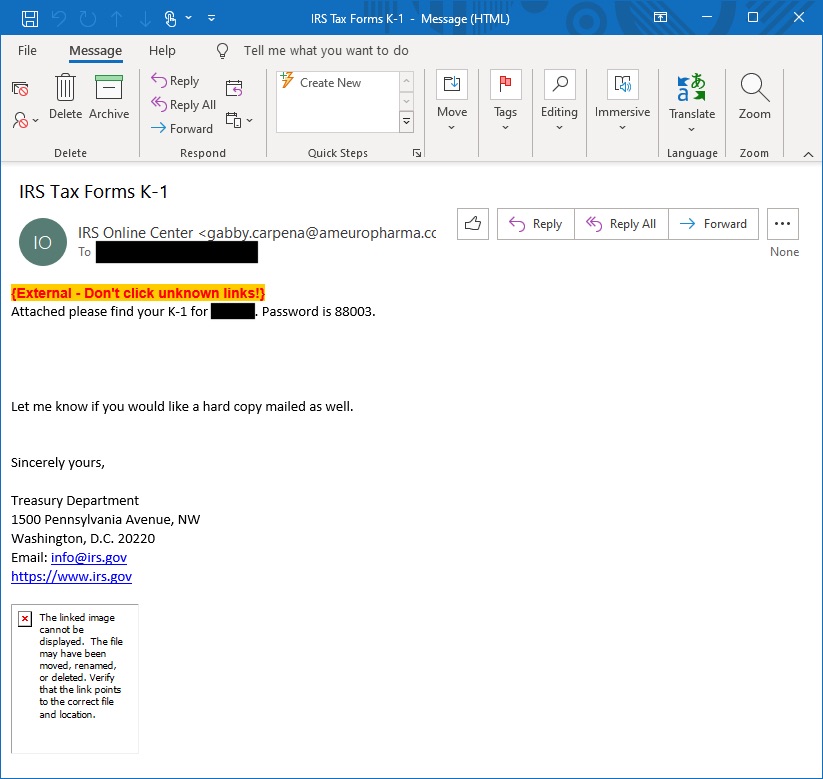Open Touch/Mouse mode dropdown arrow

(x=188, y=18)
